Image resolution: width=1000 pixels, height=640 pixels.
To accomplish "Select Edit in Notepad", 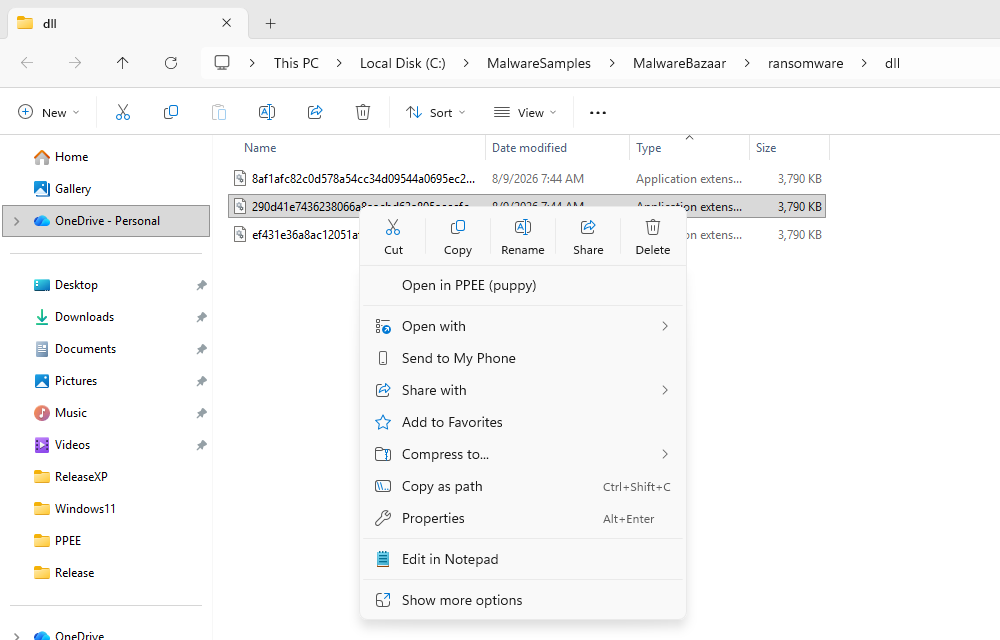I will pyautogui.click(x=523, y=559).
